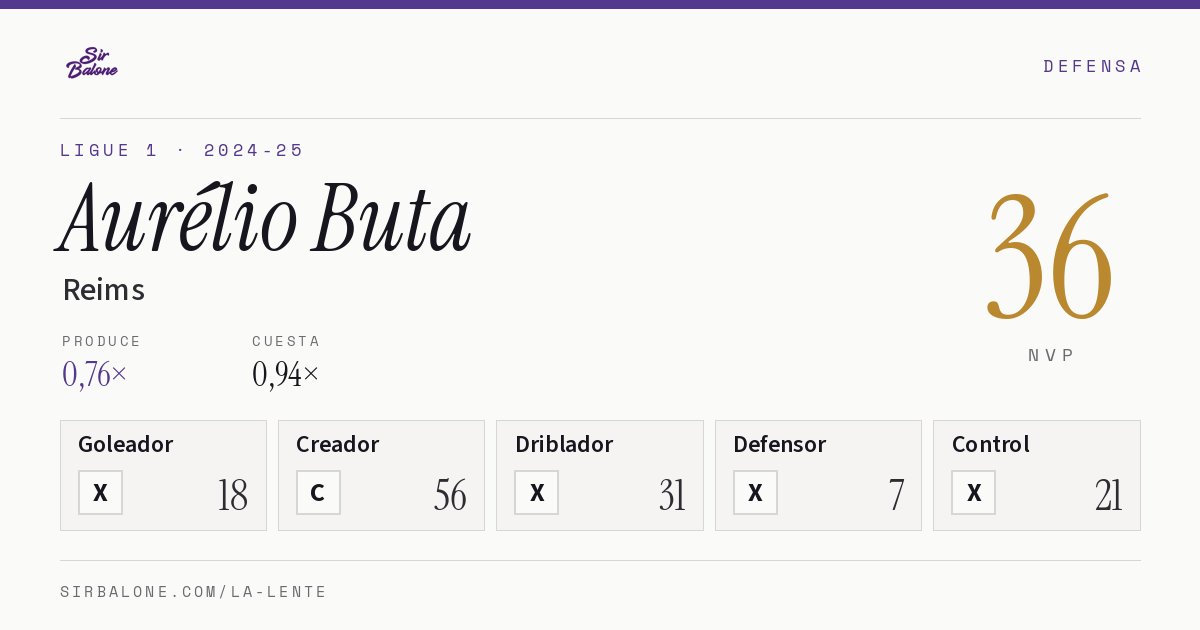1200x630 pixels.
Task: Click the gold 36 NVP score
Action: coord(1050,256)
